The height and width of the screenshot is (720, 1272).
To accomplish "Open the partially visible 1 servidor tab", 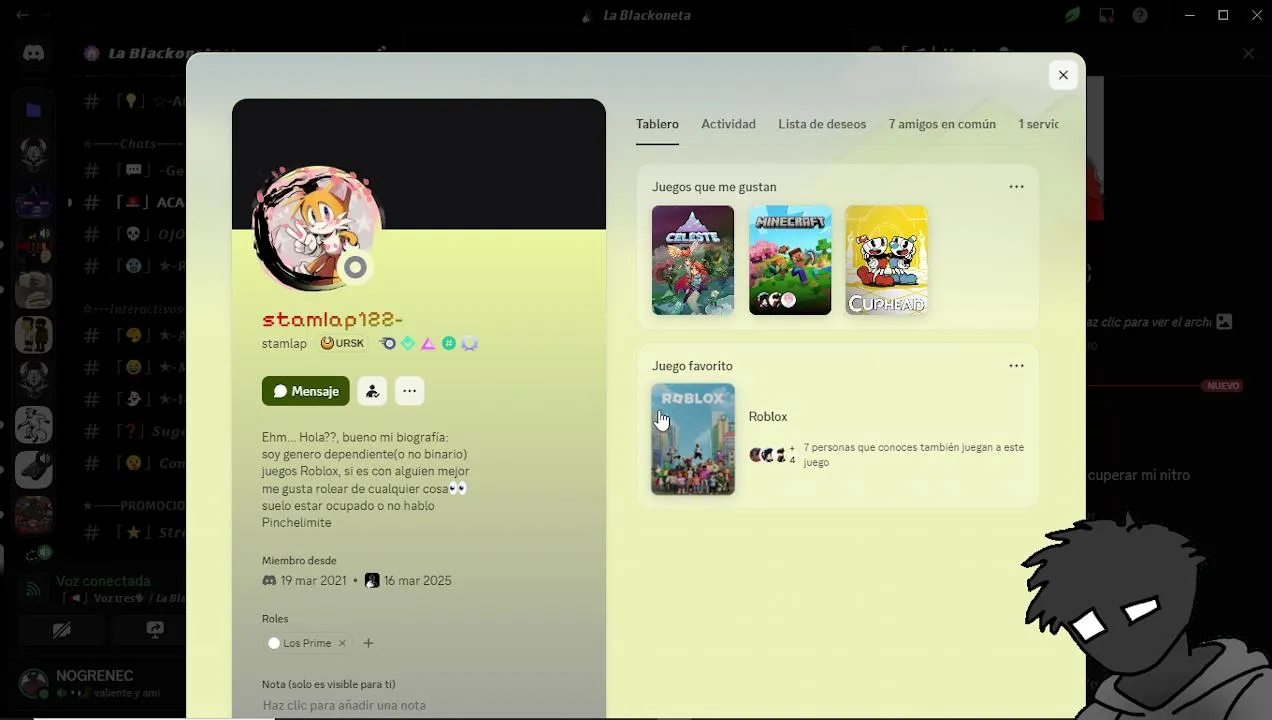I will point(1038,124).
